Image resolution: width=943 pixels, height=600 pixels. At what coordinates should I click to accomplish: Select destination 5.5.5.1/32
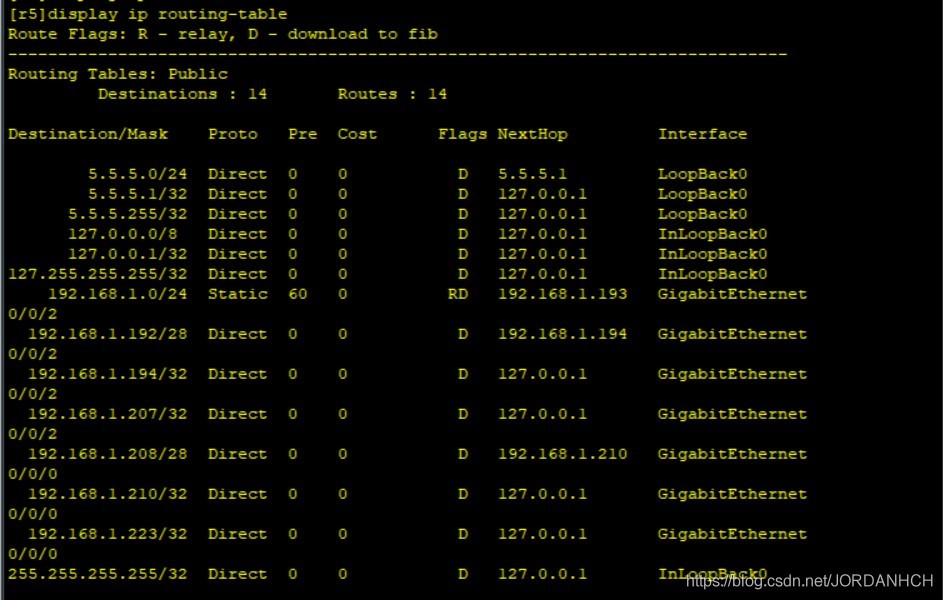click(x=138, y=194)
